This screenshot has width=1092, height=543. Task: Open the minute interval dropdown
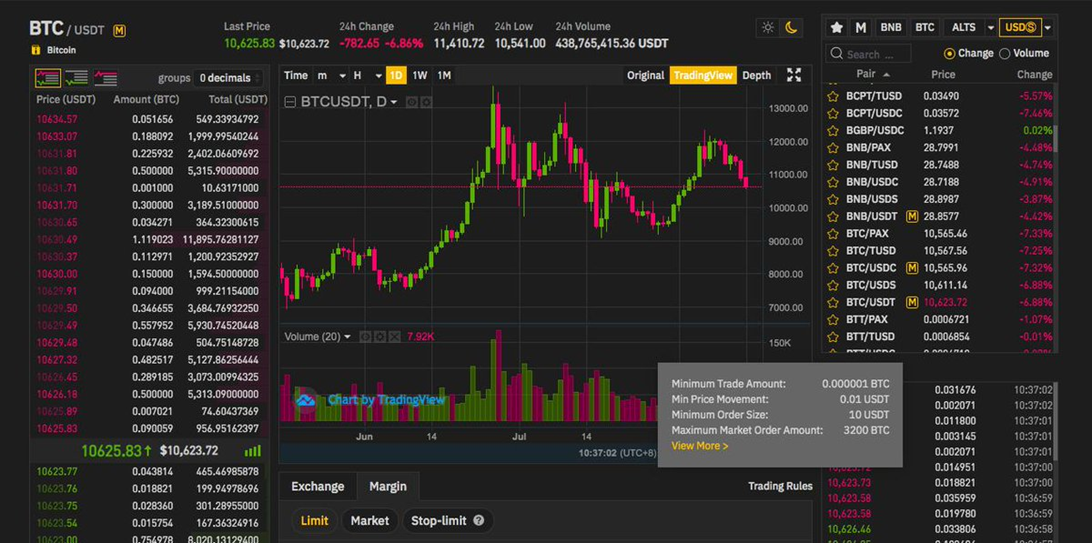click(x=341, y=76)
